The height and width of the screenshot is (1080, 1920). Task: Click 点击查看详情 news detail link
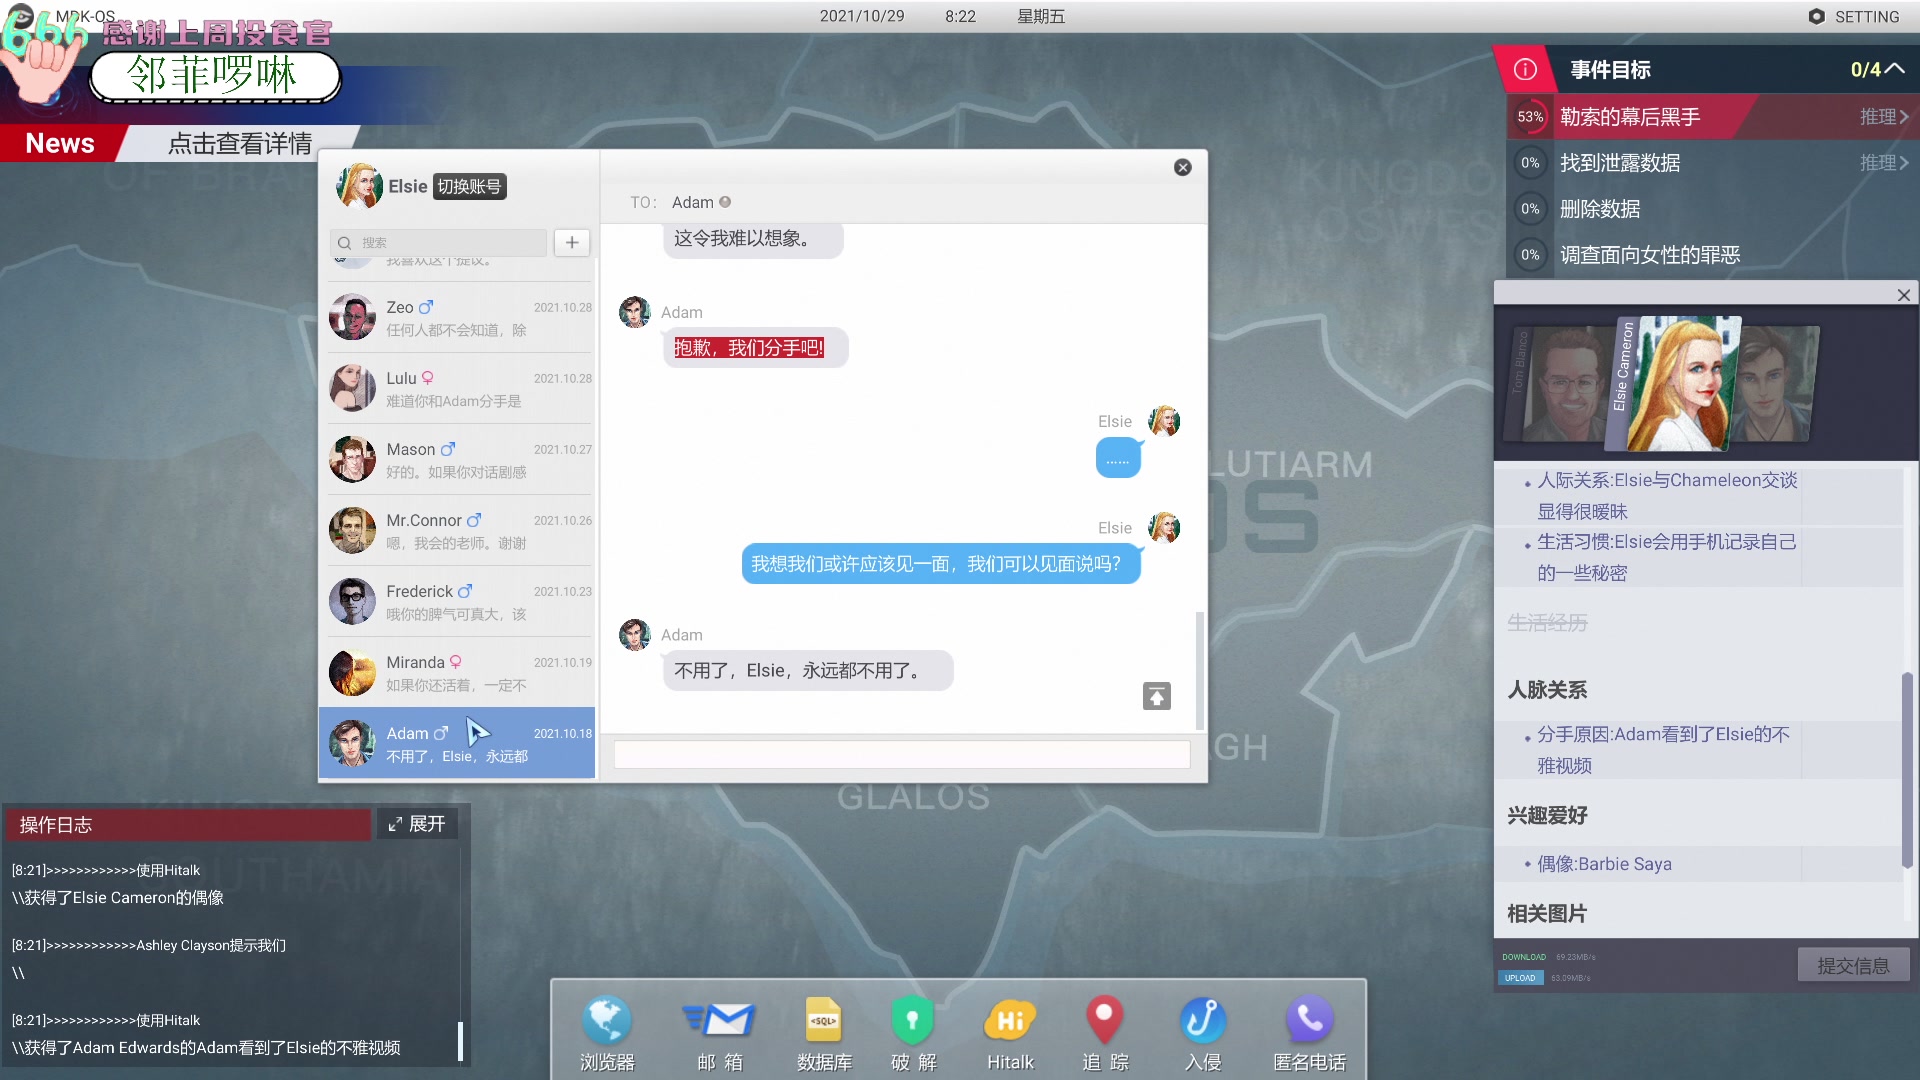[240, 143]
